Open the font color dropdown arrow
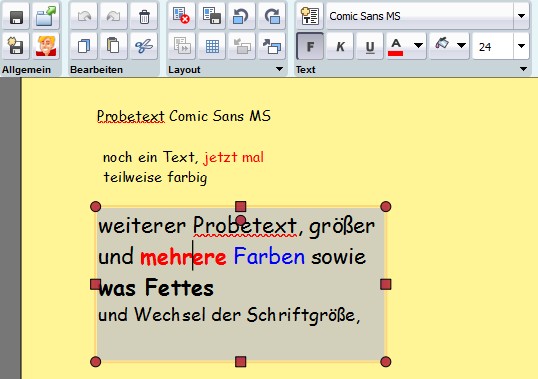 click(x=418, y=46)
